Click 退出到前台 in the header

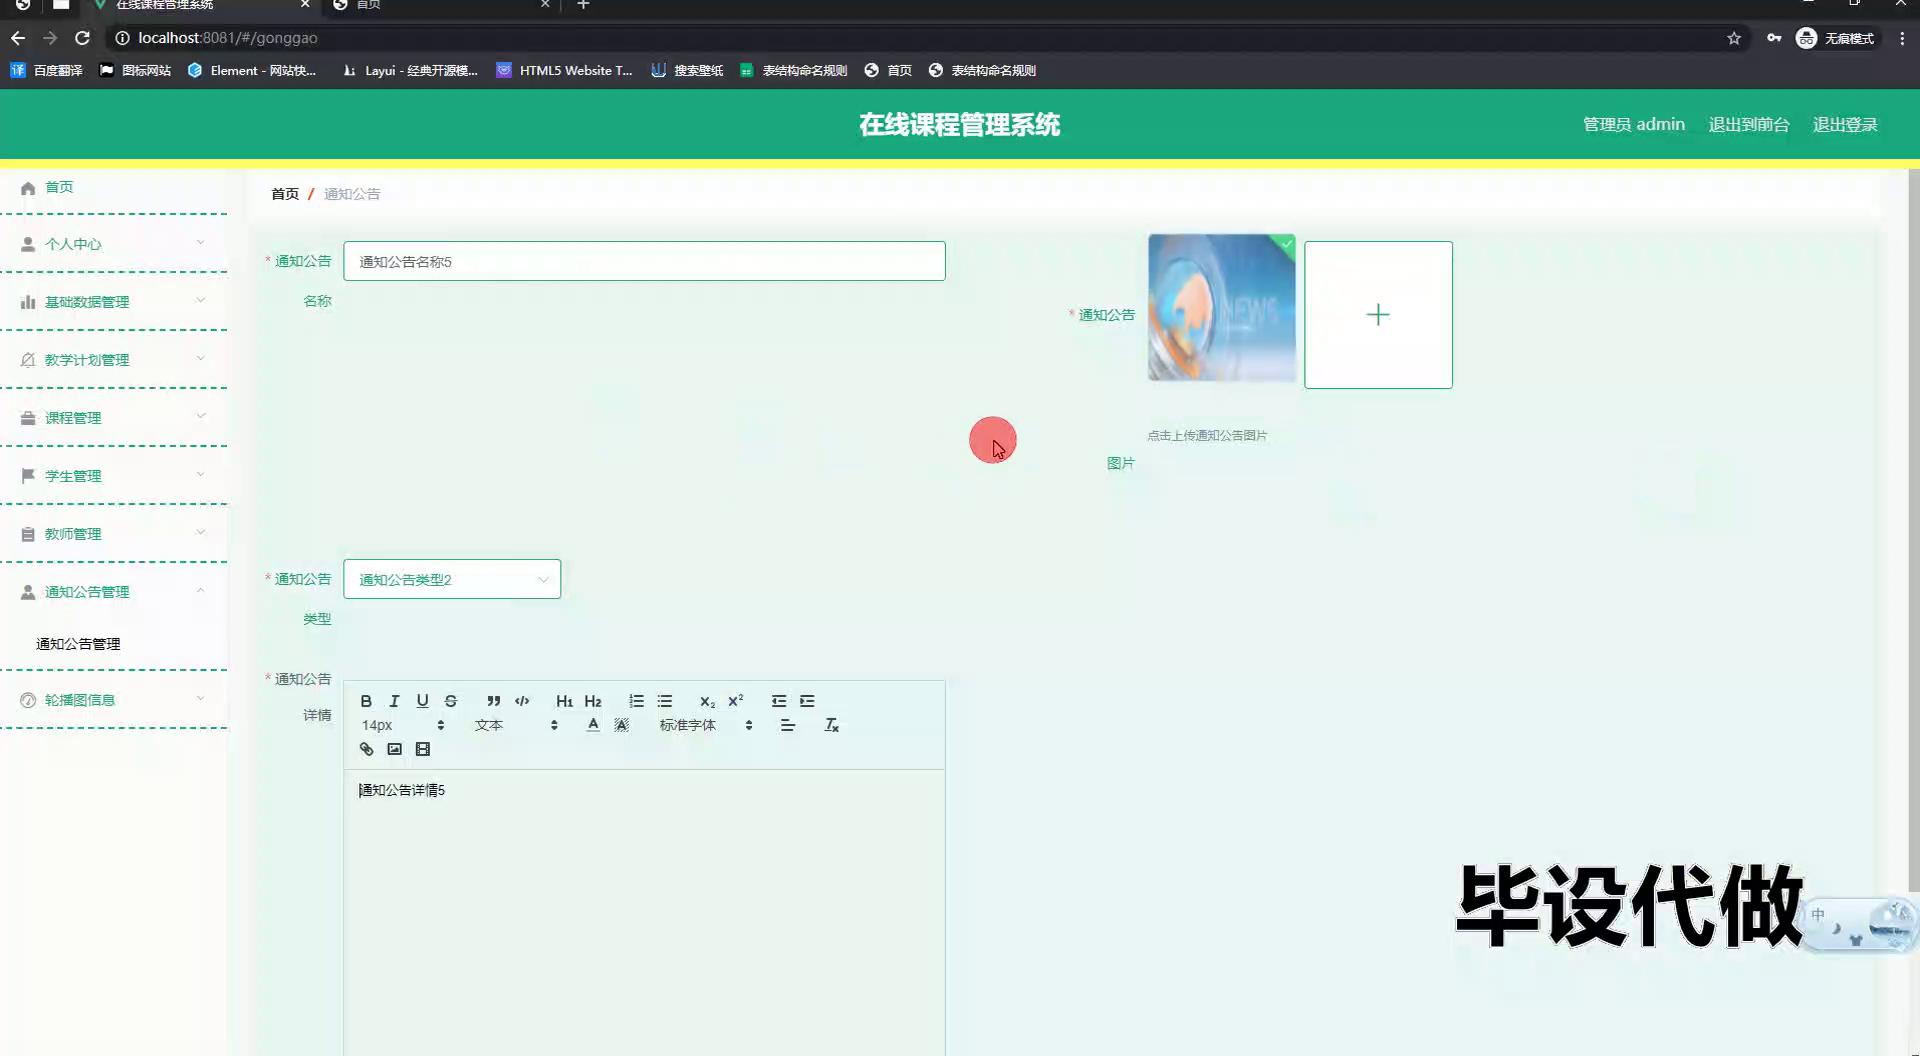[1748, 124]
